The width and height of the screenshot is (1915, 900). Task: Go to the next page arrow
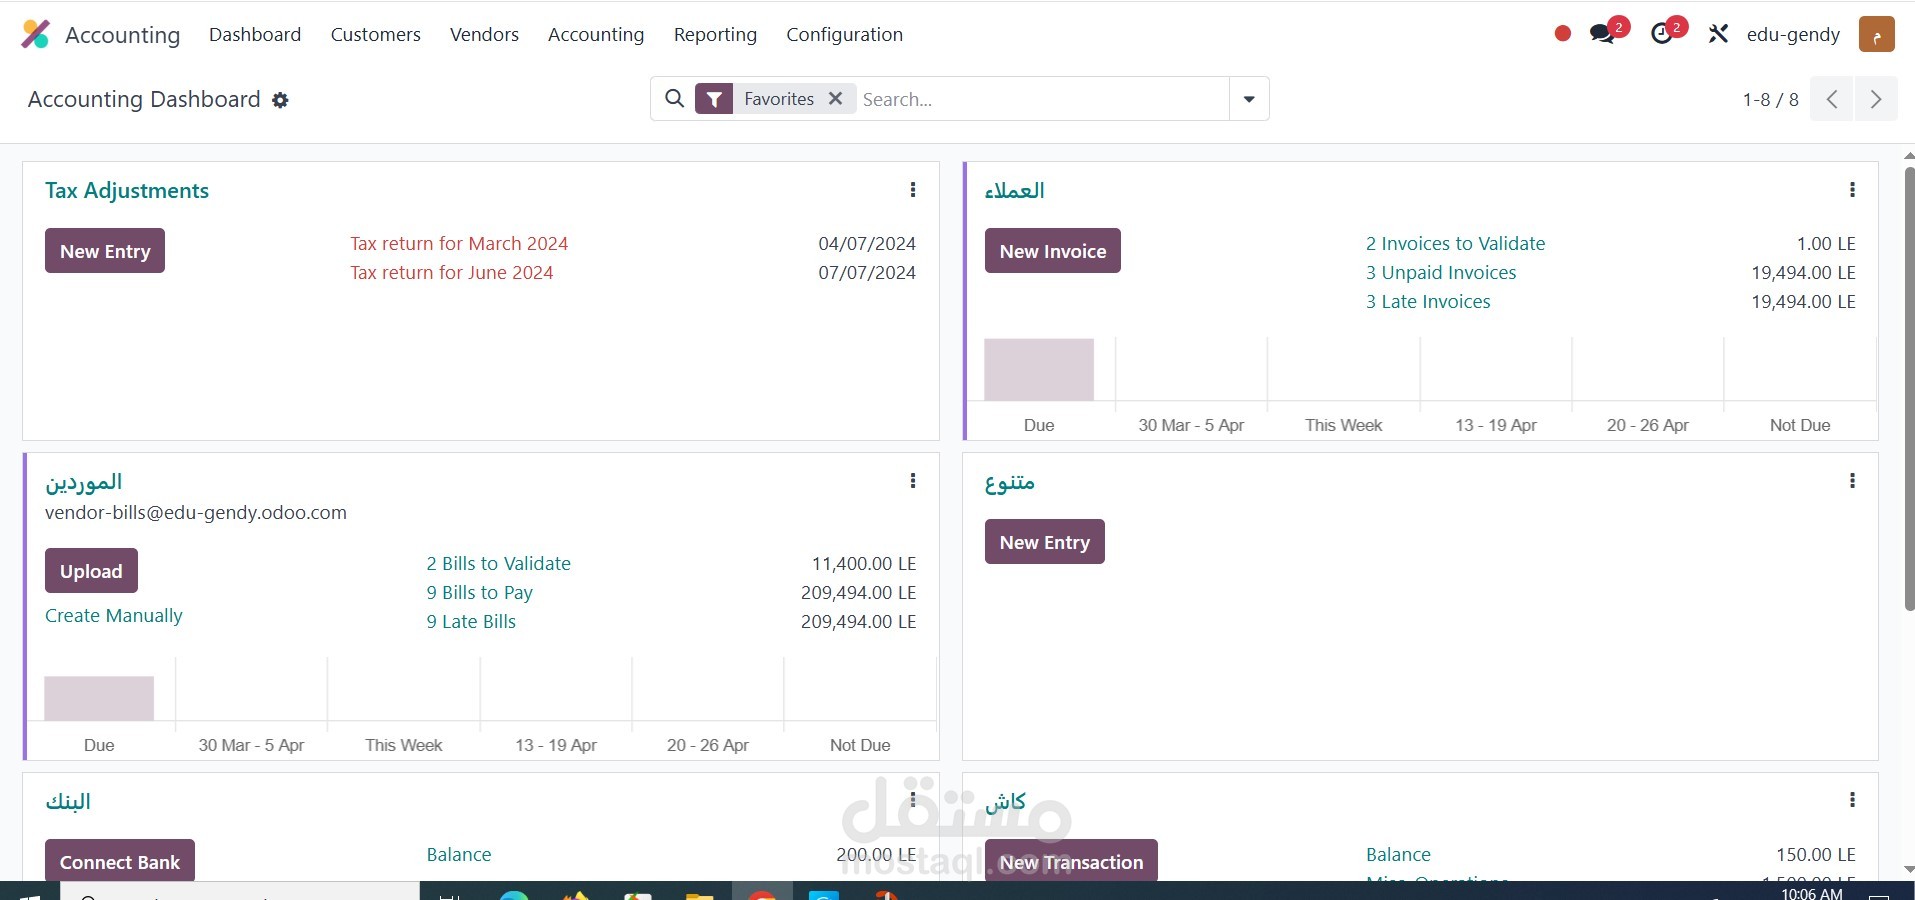[x=1876, y=99]
